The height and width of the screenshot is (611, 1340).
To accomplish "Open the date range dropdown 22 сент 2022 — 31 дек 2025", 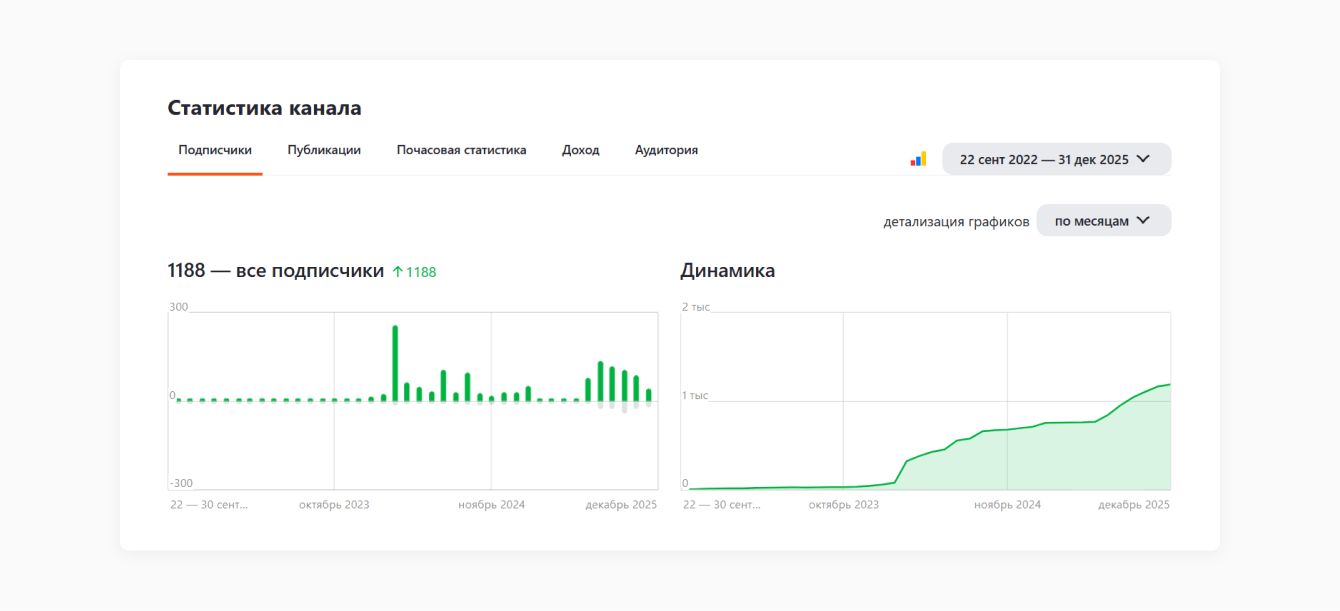I will click(1056, 159).
